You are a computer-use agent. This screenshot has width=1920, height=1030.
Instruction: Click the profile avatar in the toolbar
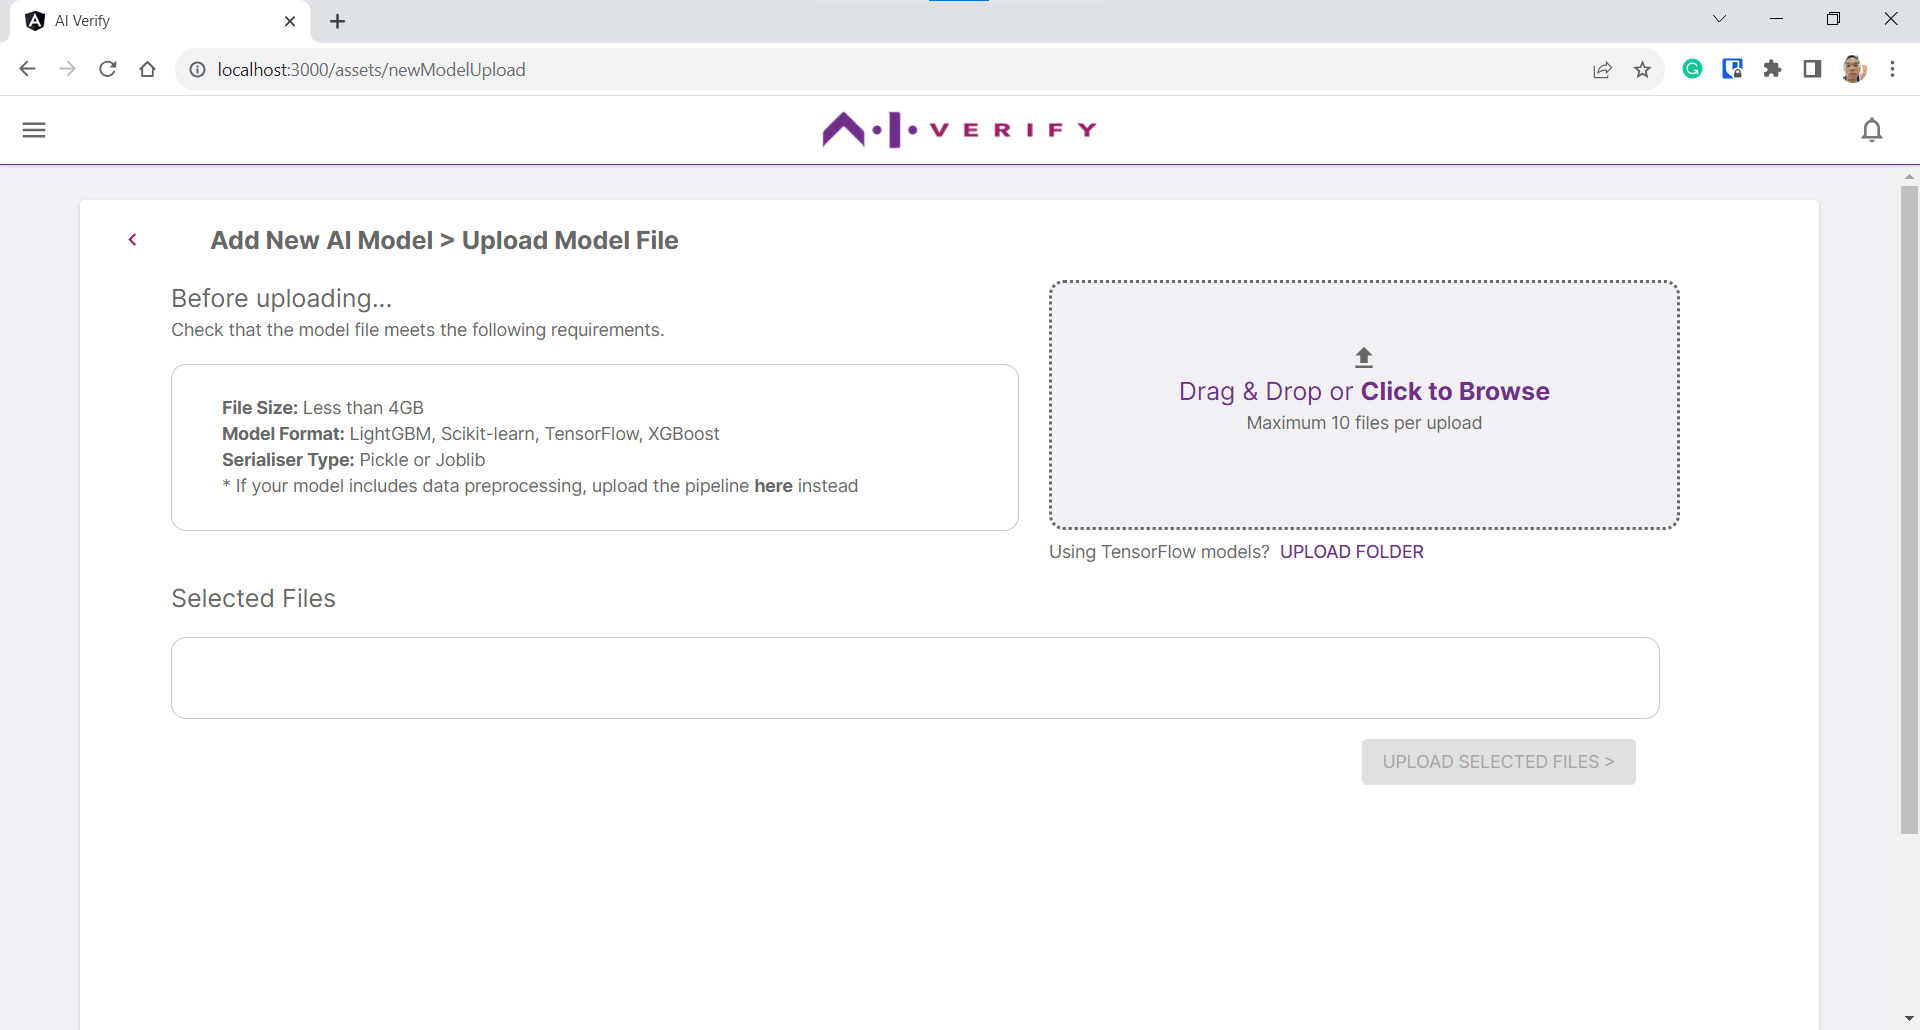[x=1855, y=69]
